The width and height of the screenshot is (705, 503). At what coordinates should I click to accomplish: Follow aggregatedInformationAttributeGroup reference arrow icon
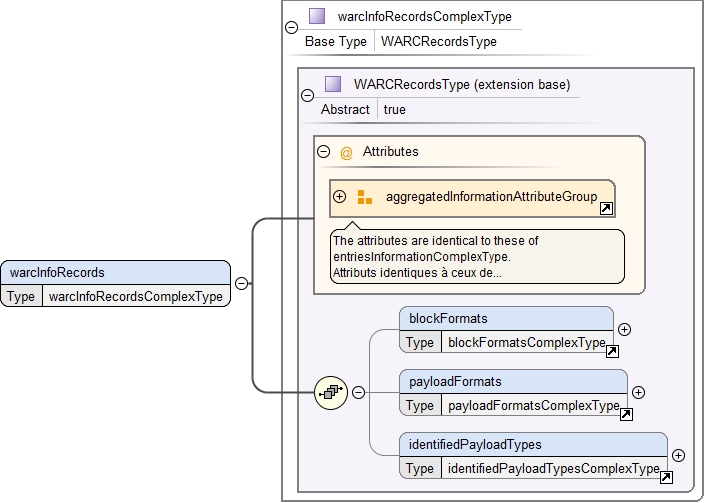point(607,209)
